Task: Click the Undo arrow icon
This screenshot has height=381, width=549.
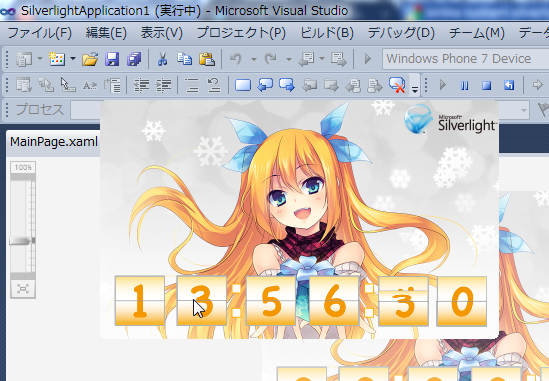Action: click(x=236, y=59)
